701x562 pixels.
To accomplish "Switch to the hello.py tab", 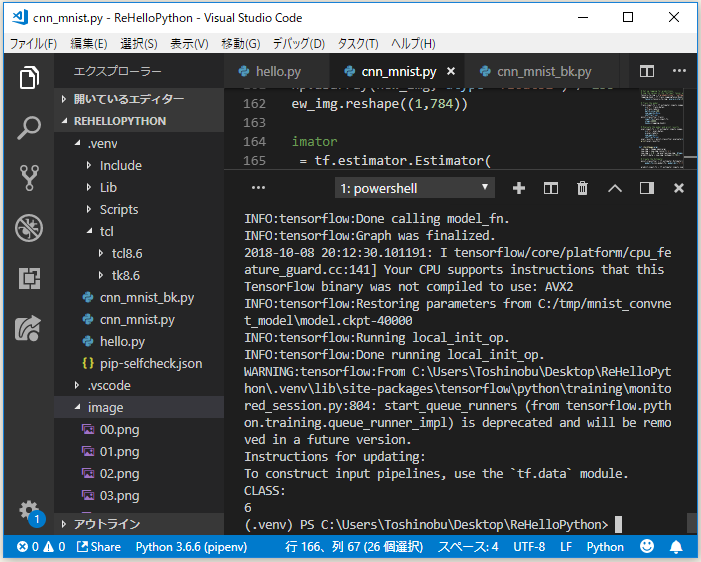I will pos(277,71).
